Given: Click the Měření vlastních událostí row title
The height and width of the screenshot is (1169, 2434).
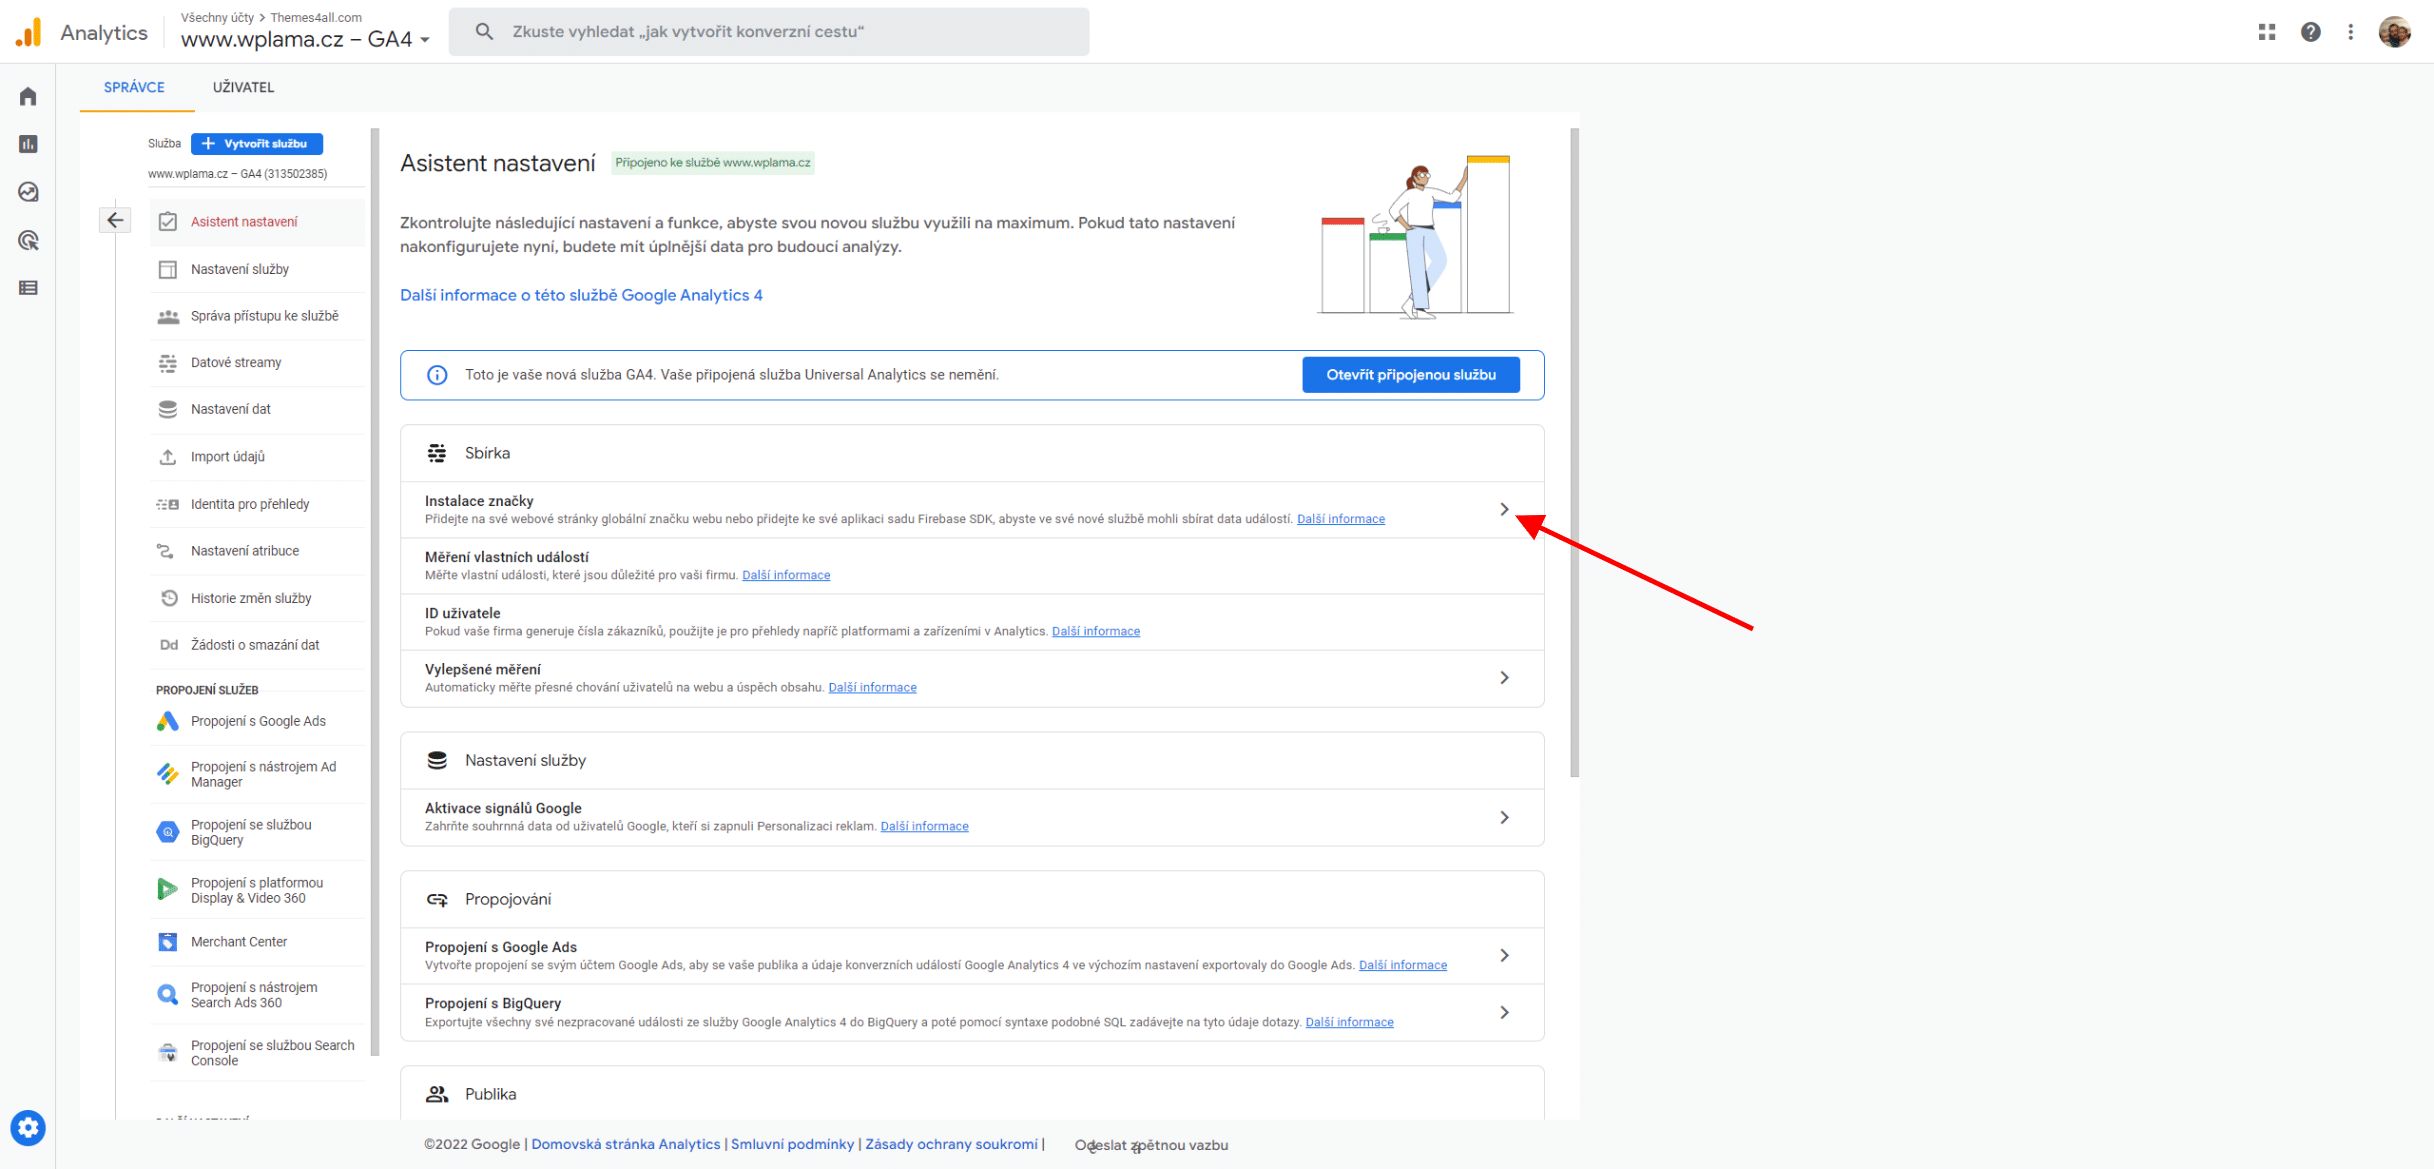Looking at the screenshot, I should click(x=507, y=557).
